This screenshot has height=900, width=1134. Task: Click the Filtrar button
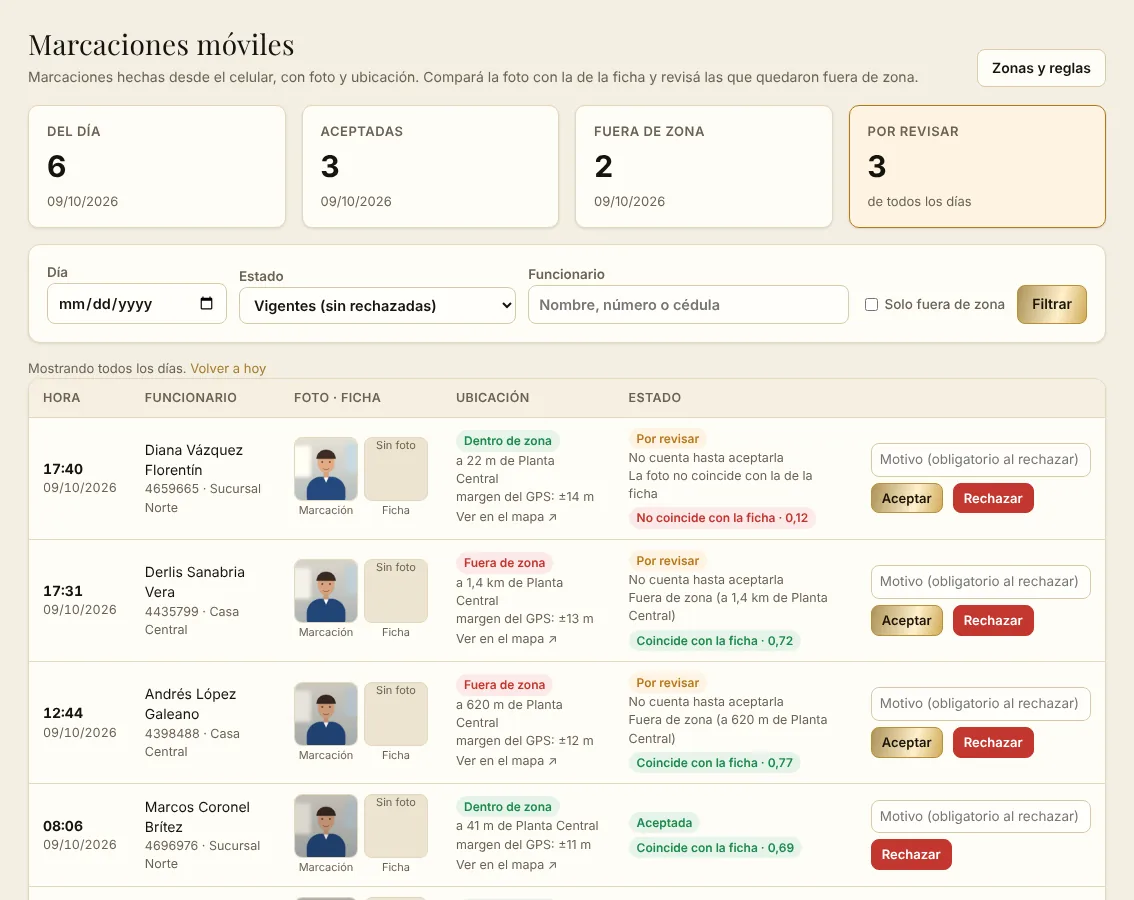click(1051, 304)
